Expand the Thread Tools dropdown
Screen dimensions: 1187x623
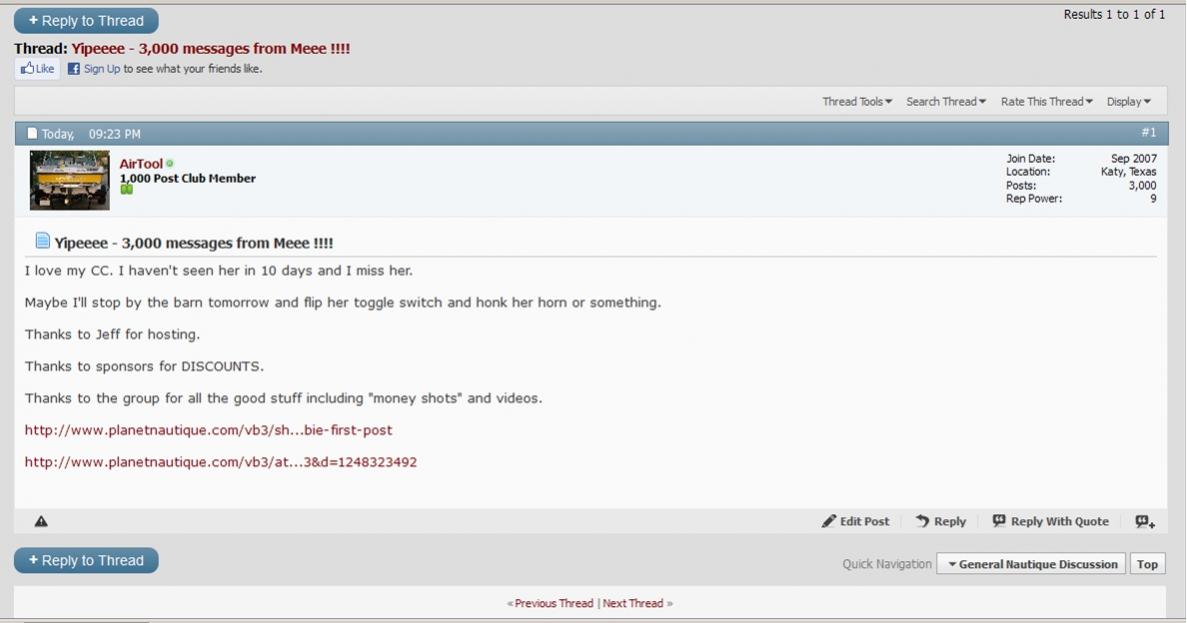coord(857,102)
